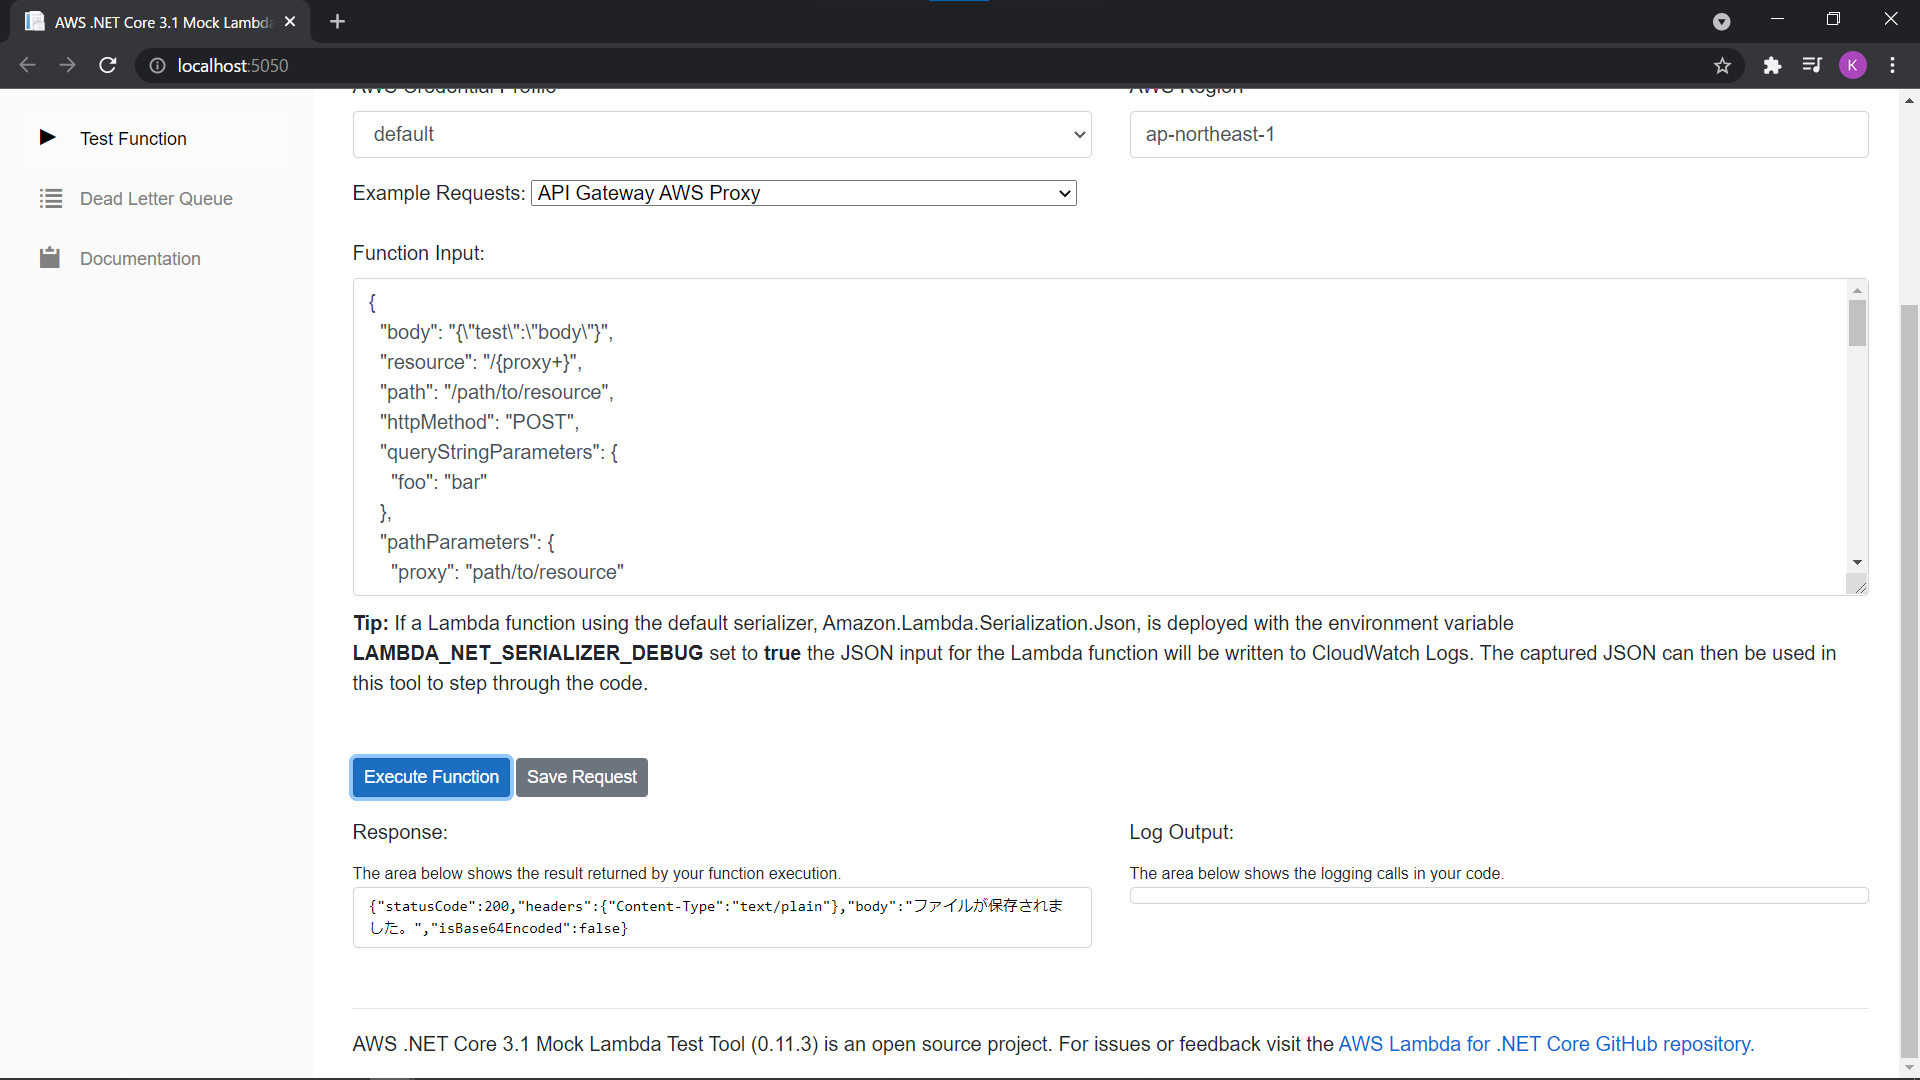
Task: Click the "queryStringParameters" line
Action: 498,452
